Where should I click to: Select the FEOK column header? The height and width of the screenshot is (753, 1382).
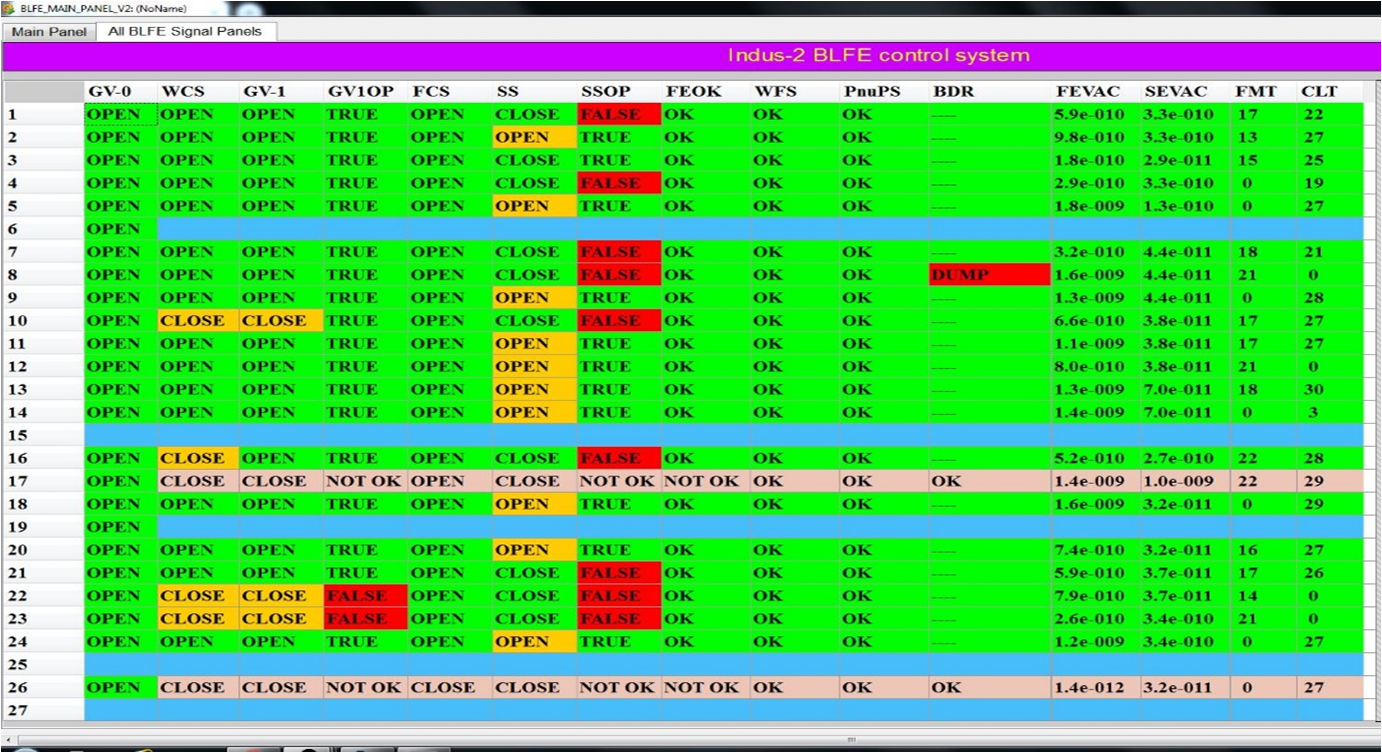click(706, 91)
